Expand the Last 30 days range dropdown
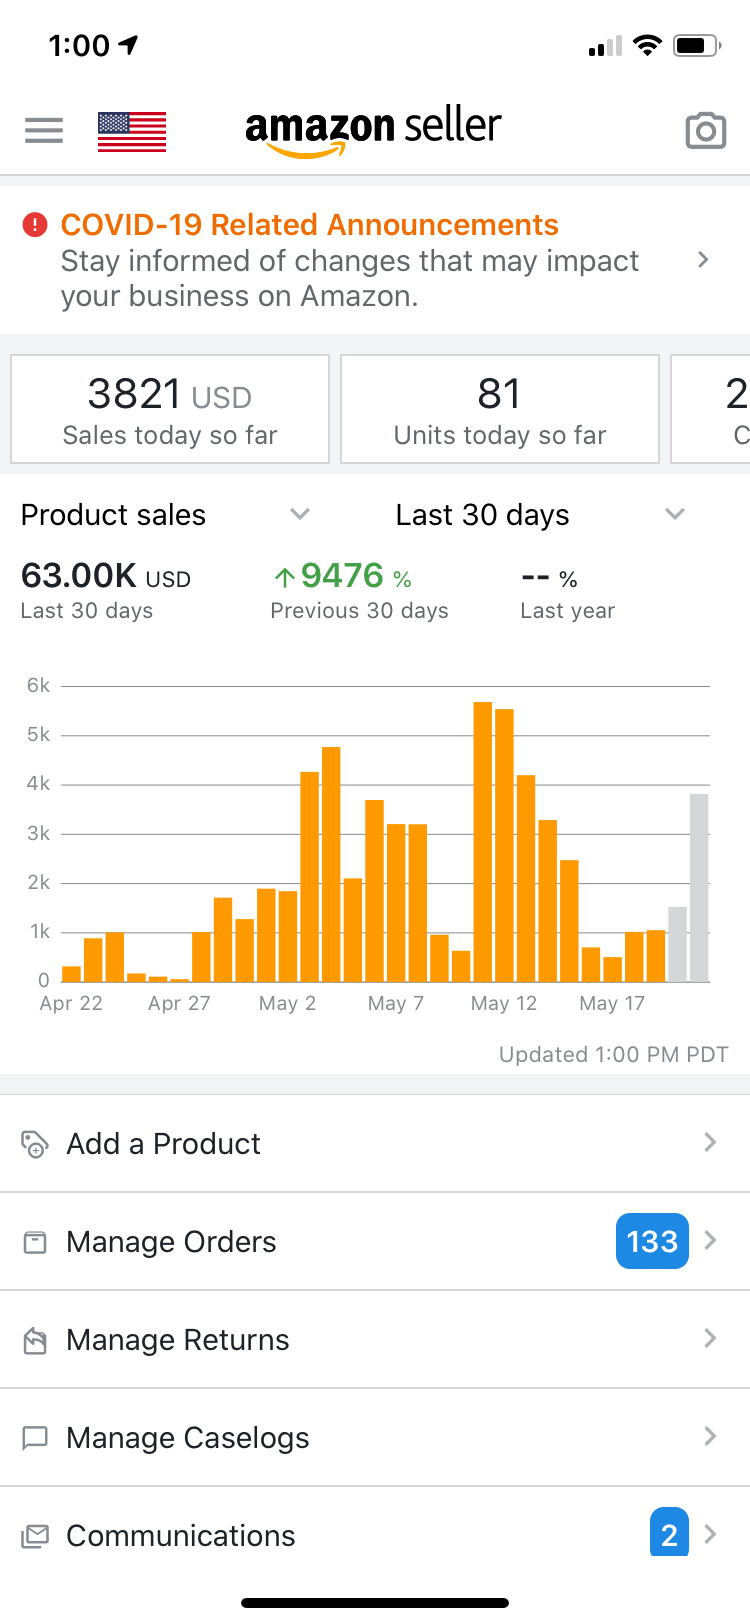The width and height of the screenshot is (750, 1624). (x=675, y=514)
